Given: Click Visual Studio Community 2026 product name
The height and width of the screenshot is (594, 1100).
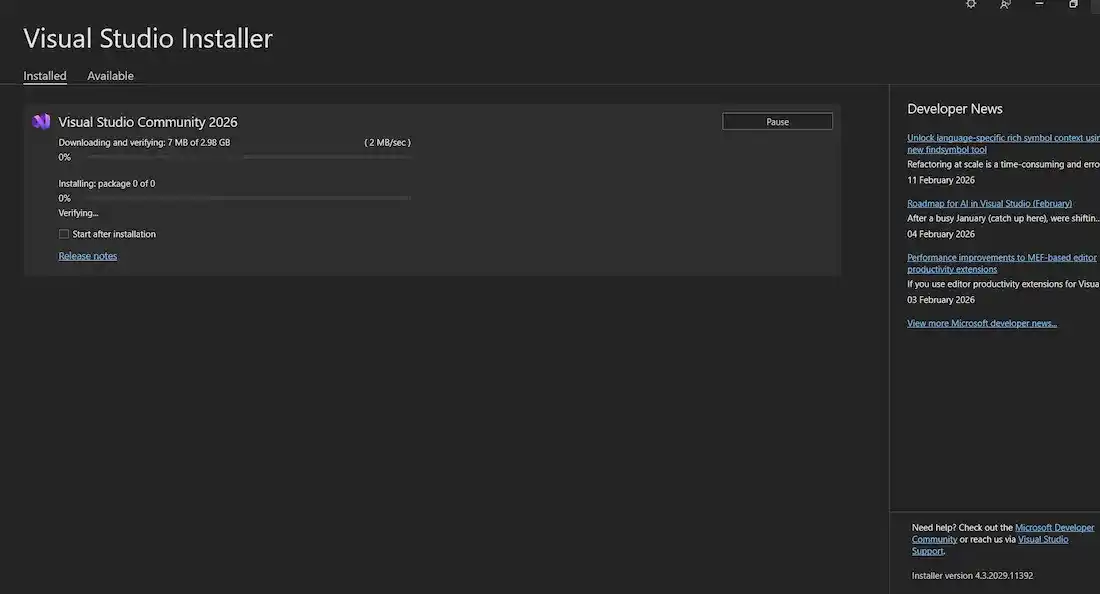Looking at the screenshot, I should (x=148, y=122).
